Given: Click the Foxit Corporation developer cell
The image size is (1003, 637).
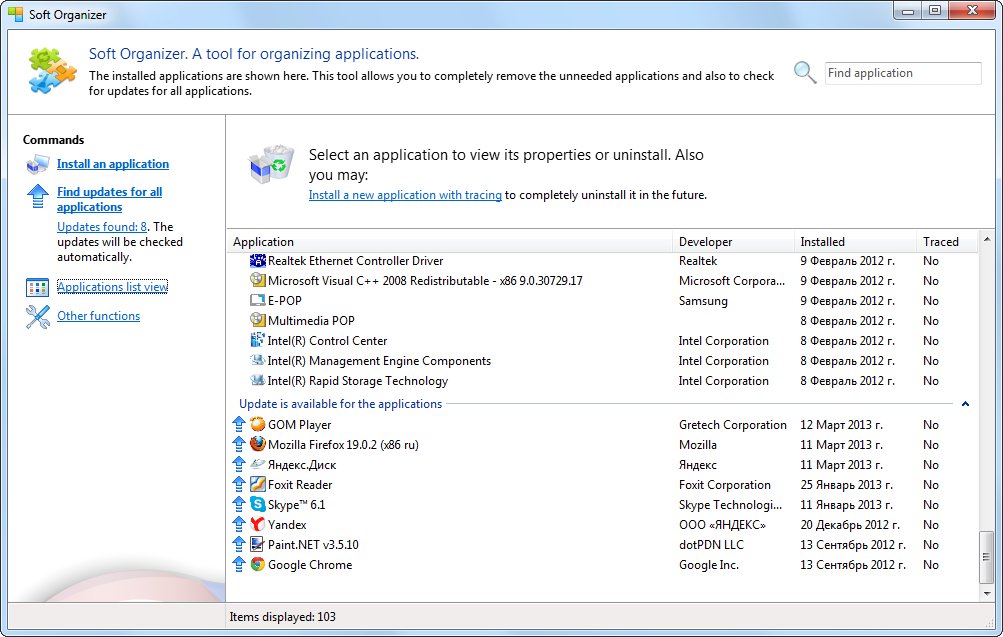Looking at the screenshot, I should [725, 484].
